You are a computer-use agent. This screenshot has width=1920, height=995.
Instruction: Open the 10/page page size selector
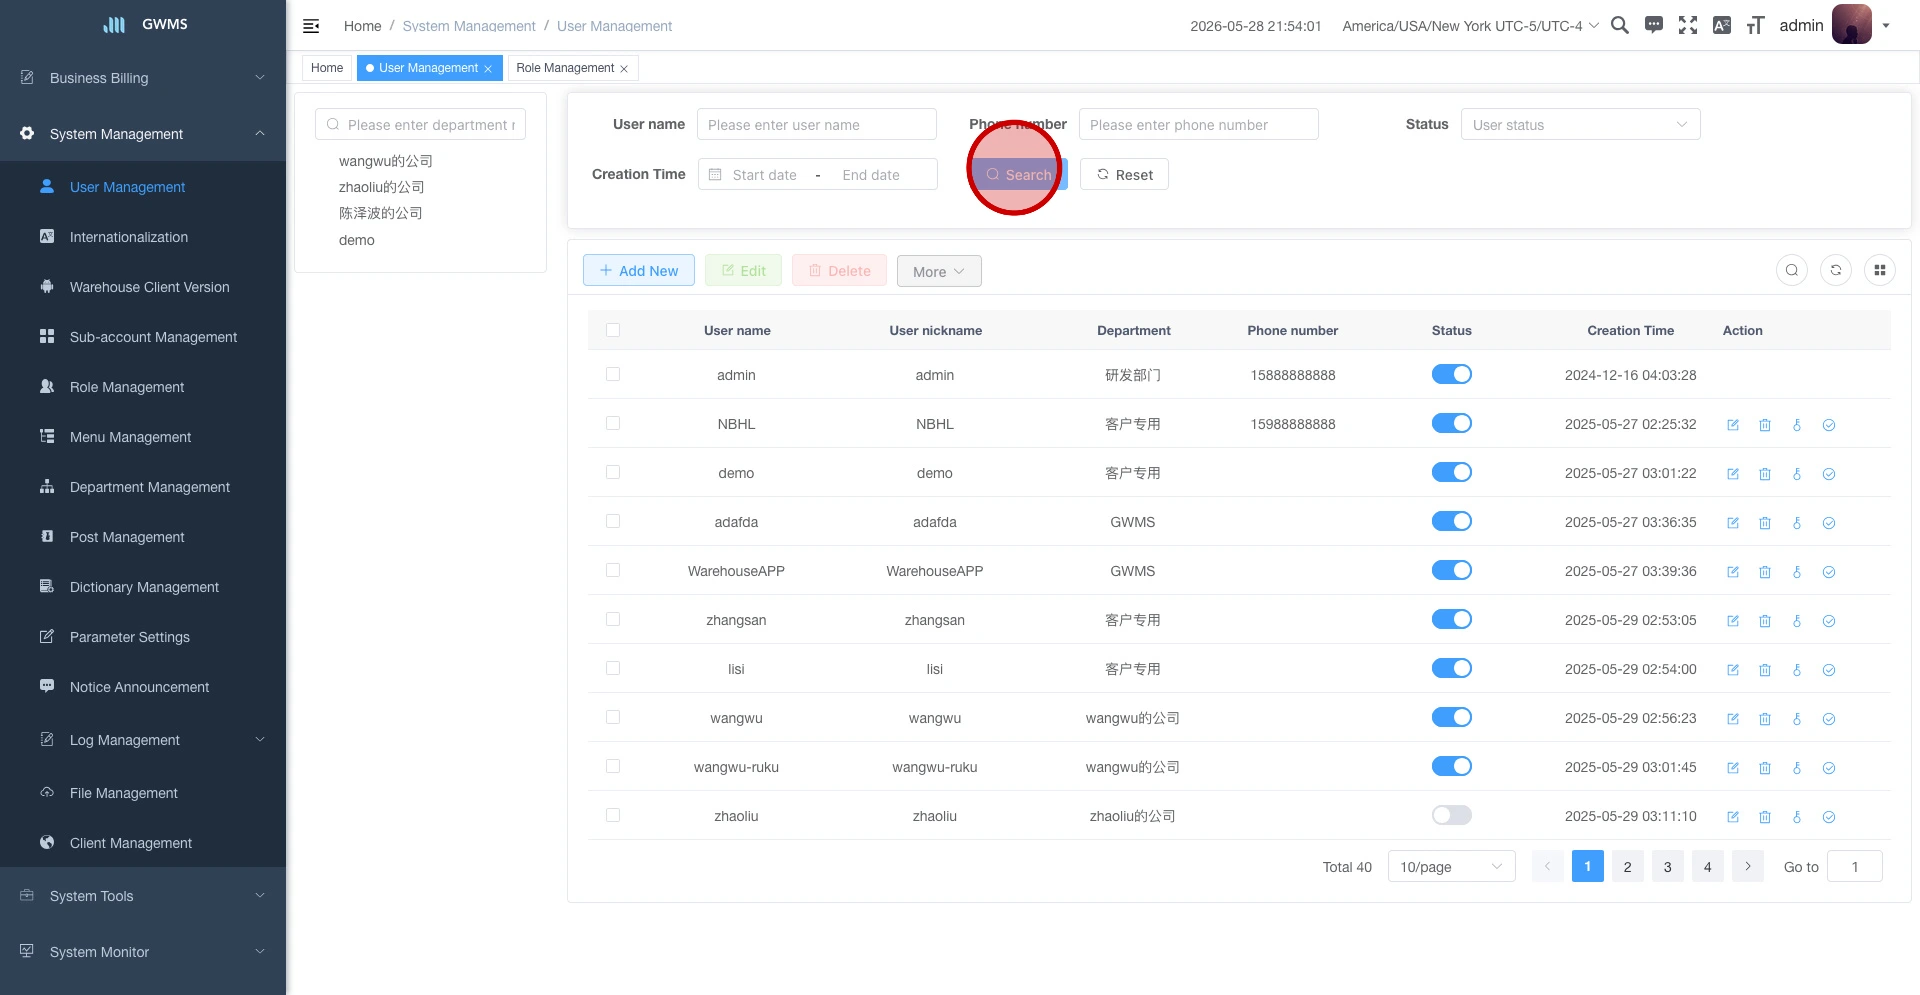pos(1451,866)
